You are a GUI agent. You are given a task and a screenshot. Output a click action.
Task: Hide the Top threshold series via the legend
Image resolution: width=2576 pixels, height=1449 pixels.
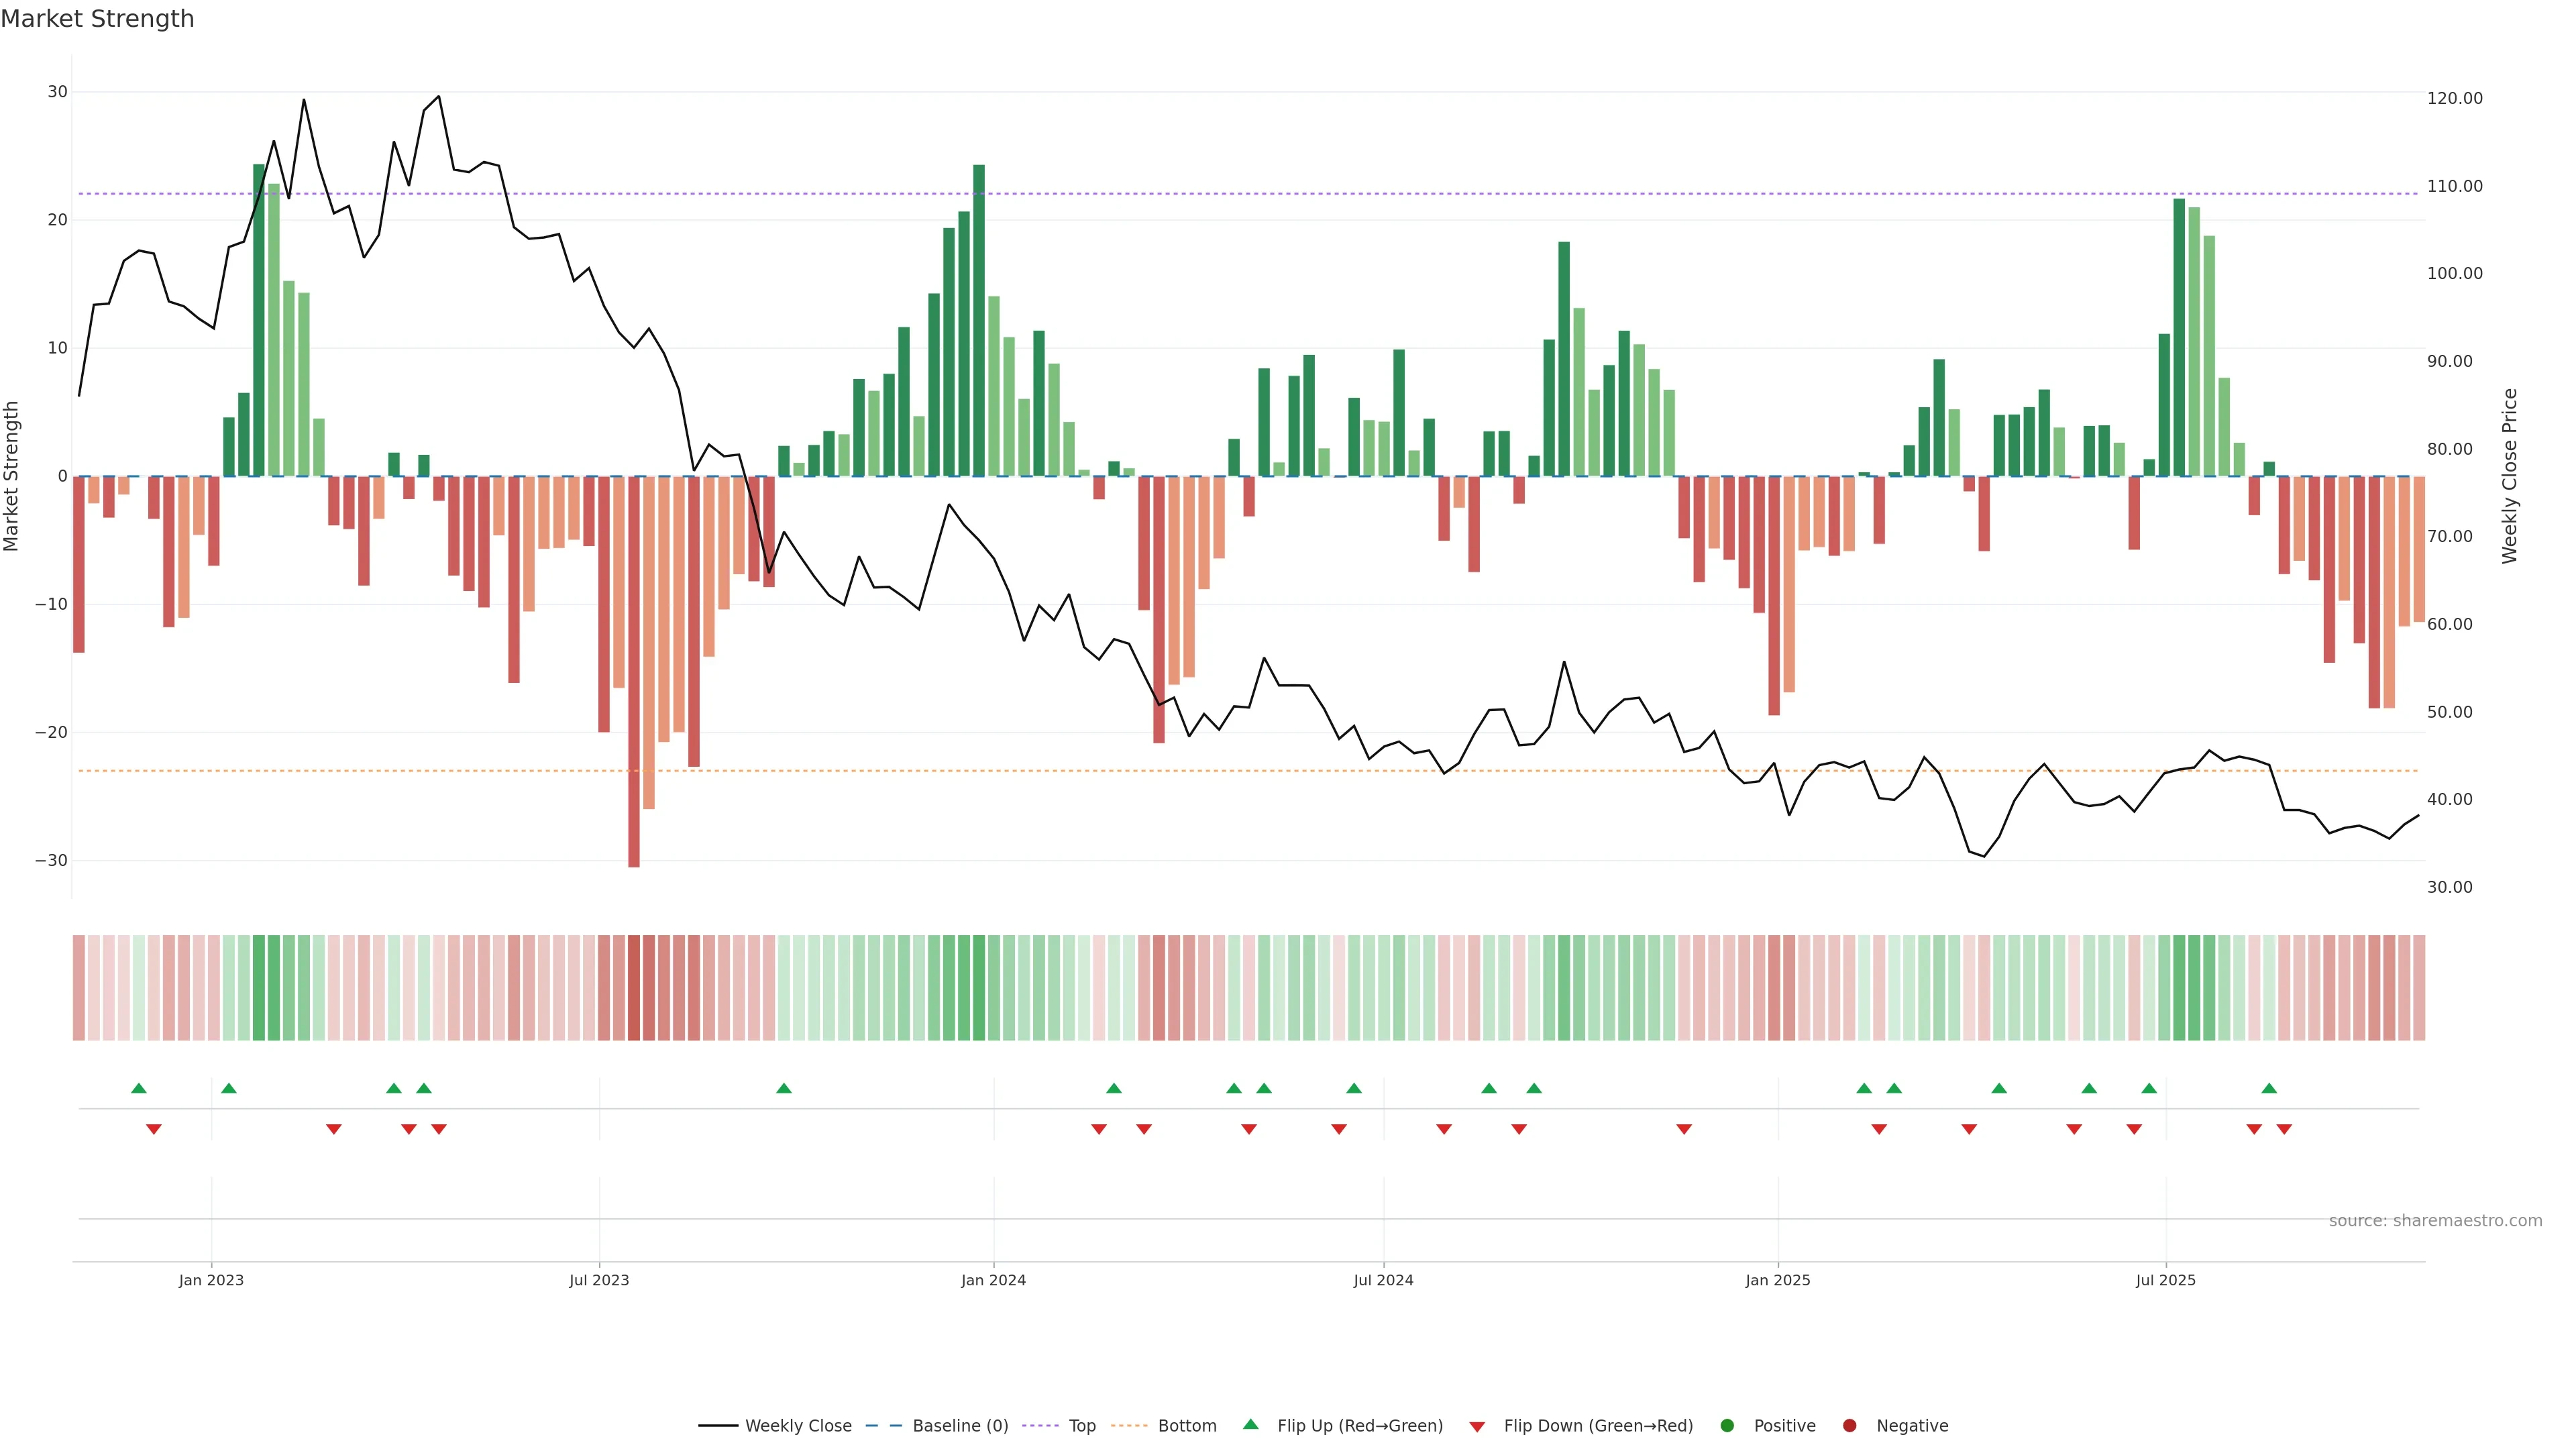pos(1082,1426)
